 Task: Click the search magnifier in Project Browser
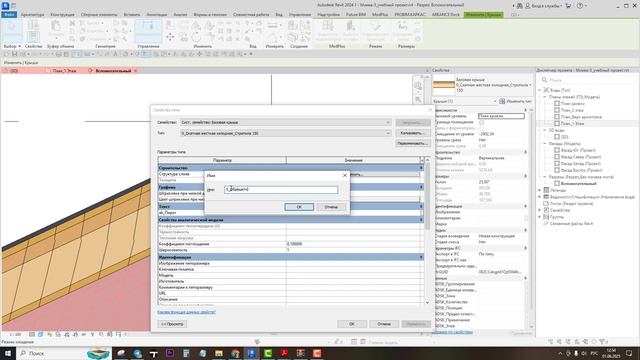pyautogui.click(x=544, y=80)
